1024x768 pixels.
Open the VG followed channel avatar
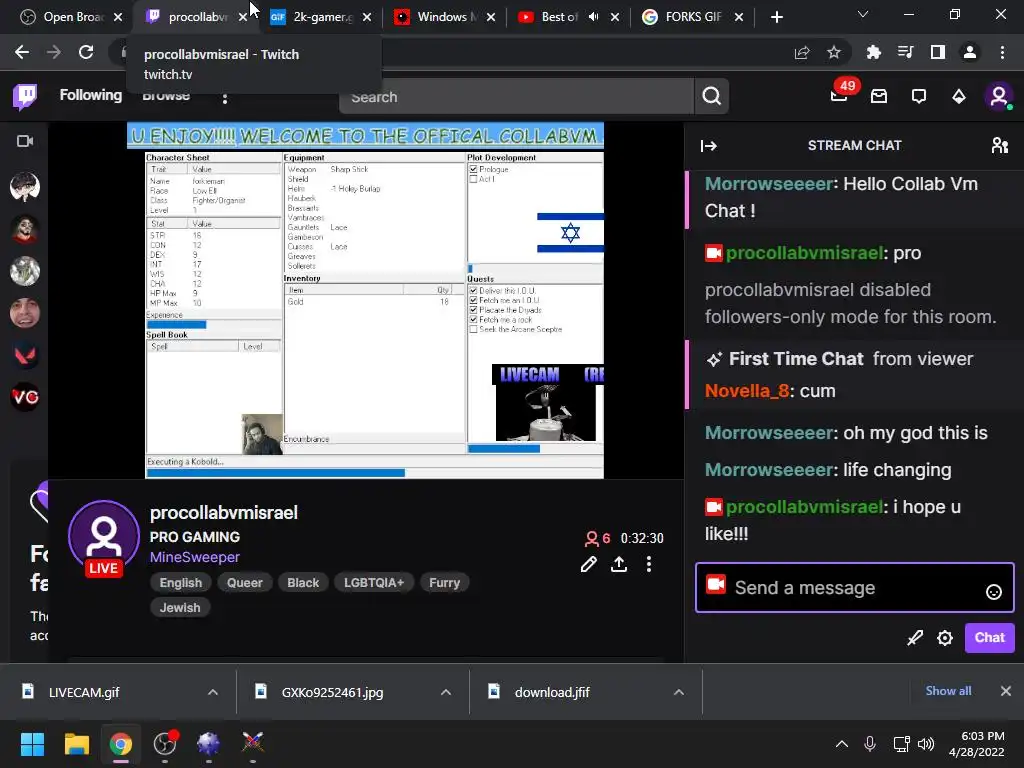tap(25, 396)
